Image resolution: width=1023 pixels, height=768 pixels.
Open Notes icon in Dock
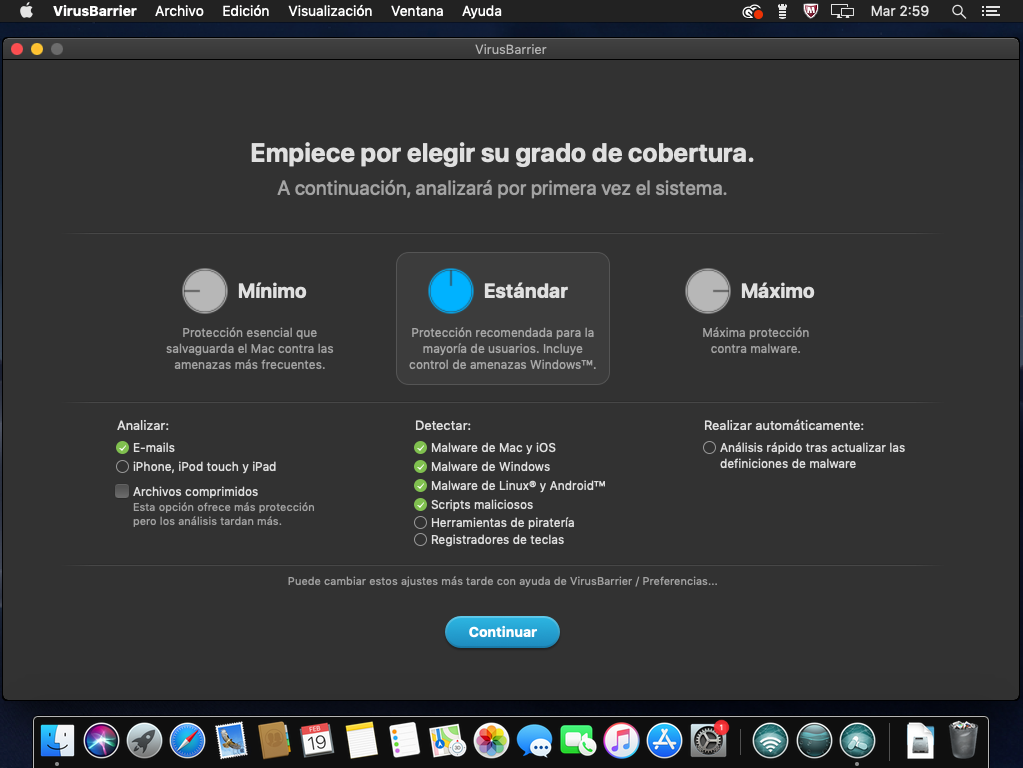tap(361, 741)
